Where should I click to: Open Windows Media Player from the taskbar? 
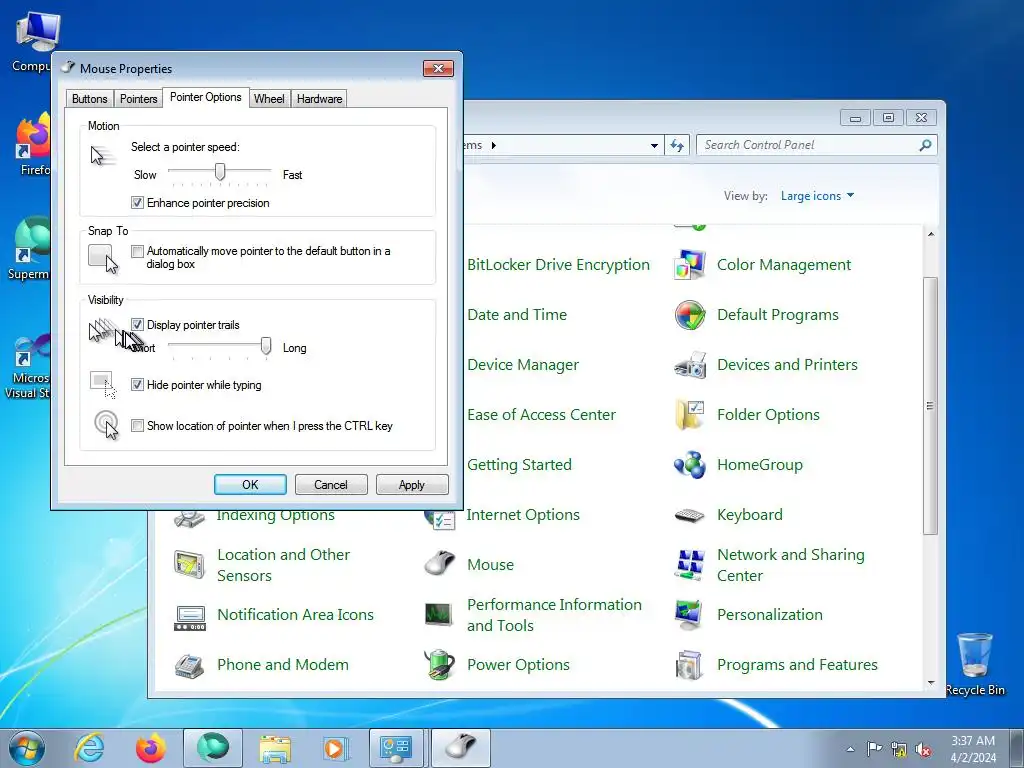coord(336,748)
